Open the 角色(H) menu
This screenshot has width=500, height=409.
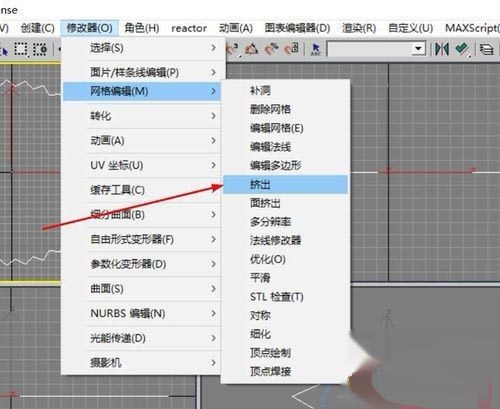(142, 28)
